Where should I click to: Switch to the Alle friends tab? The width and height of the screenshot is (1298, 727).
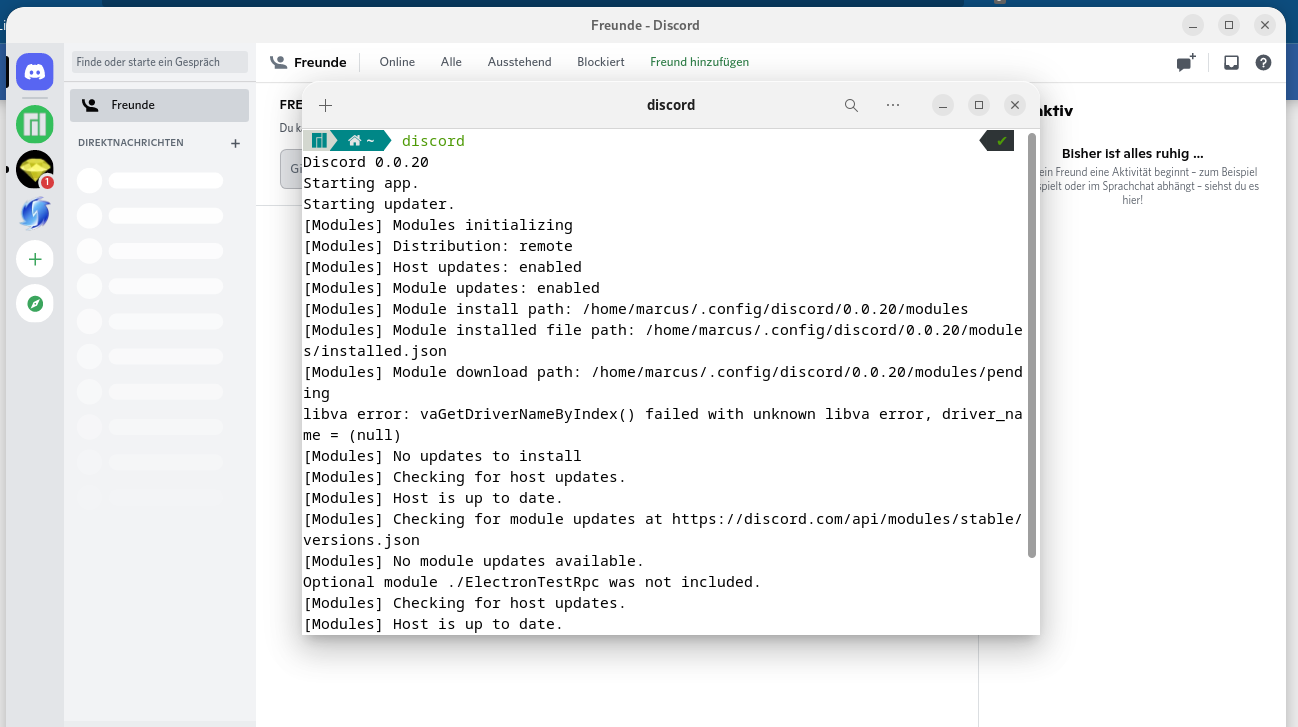tap(451, 62)
